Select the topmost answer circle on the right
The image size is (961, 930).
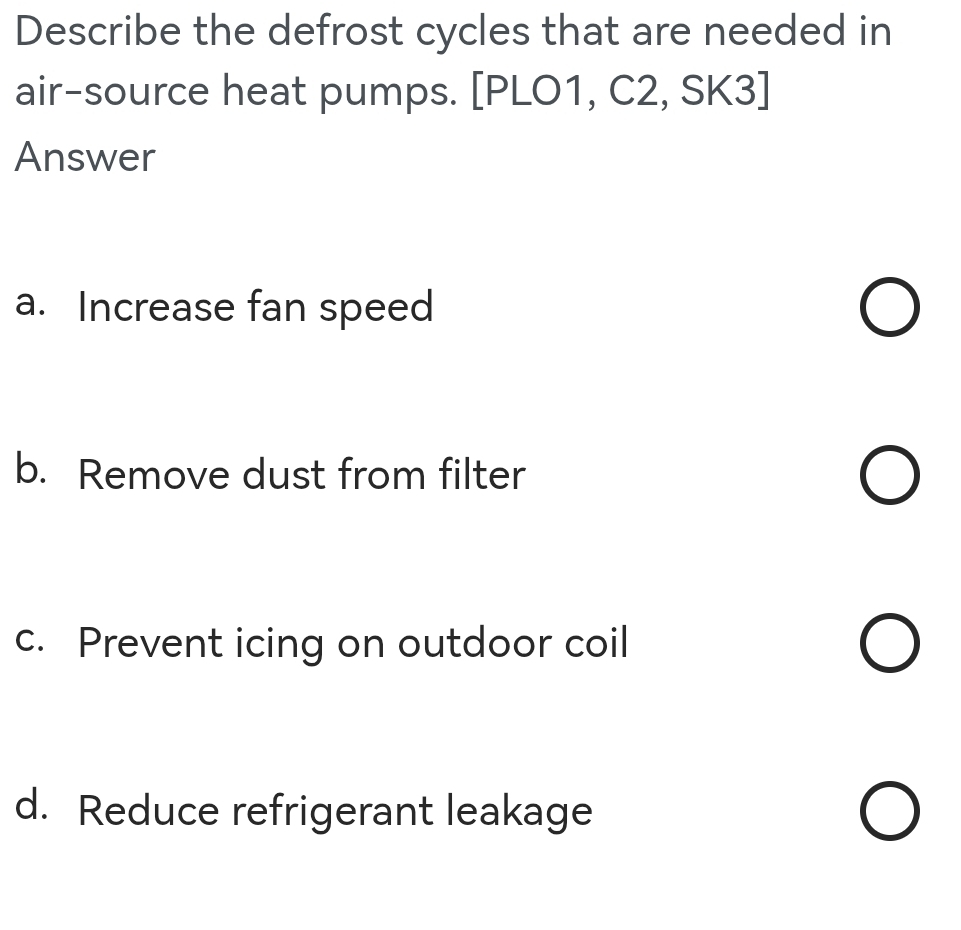[889, 307]
